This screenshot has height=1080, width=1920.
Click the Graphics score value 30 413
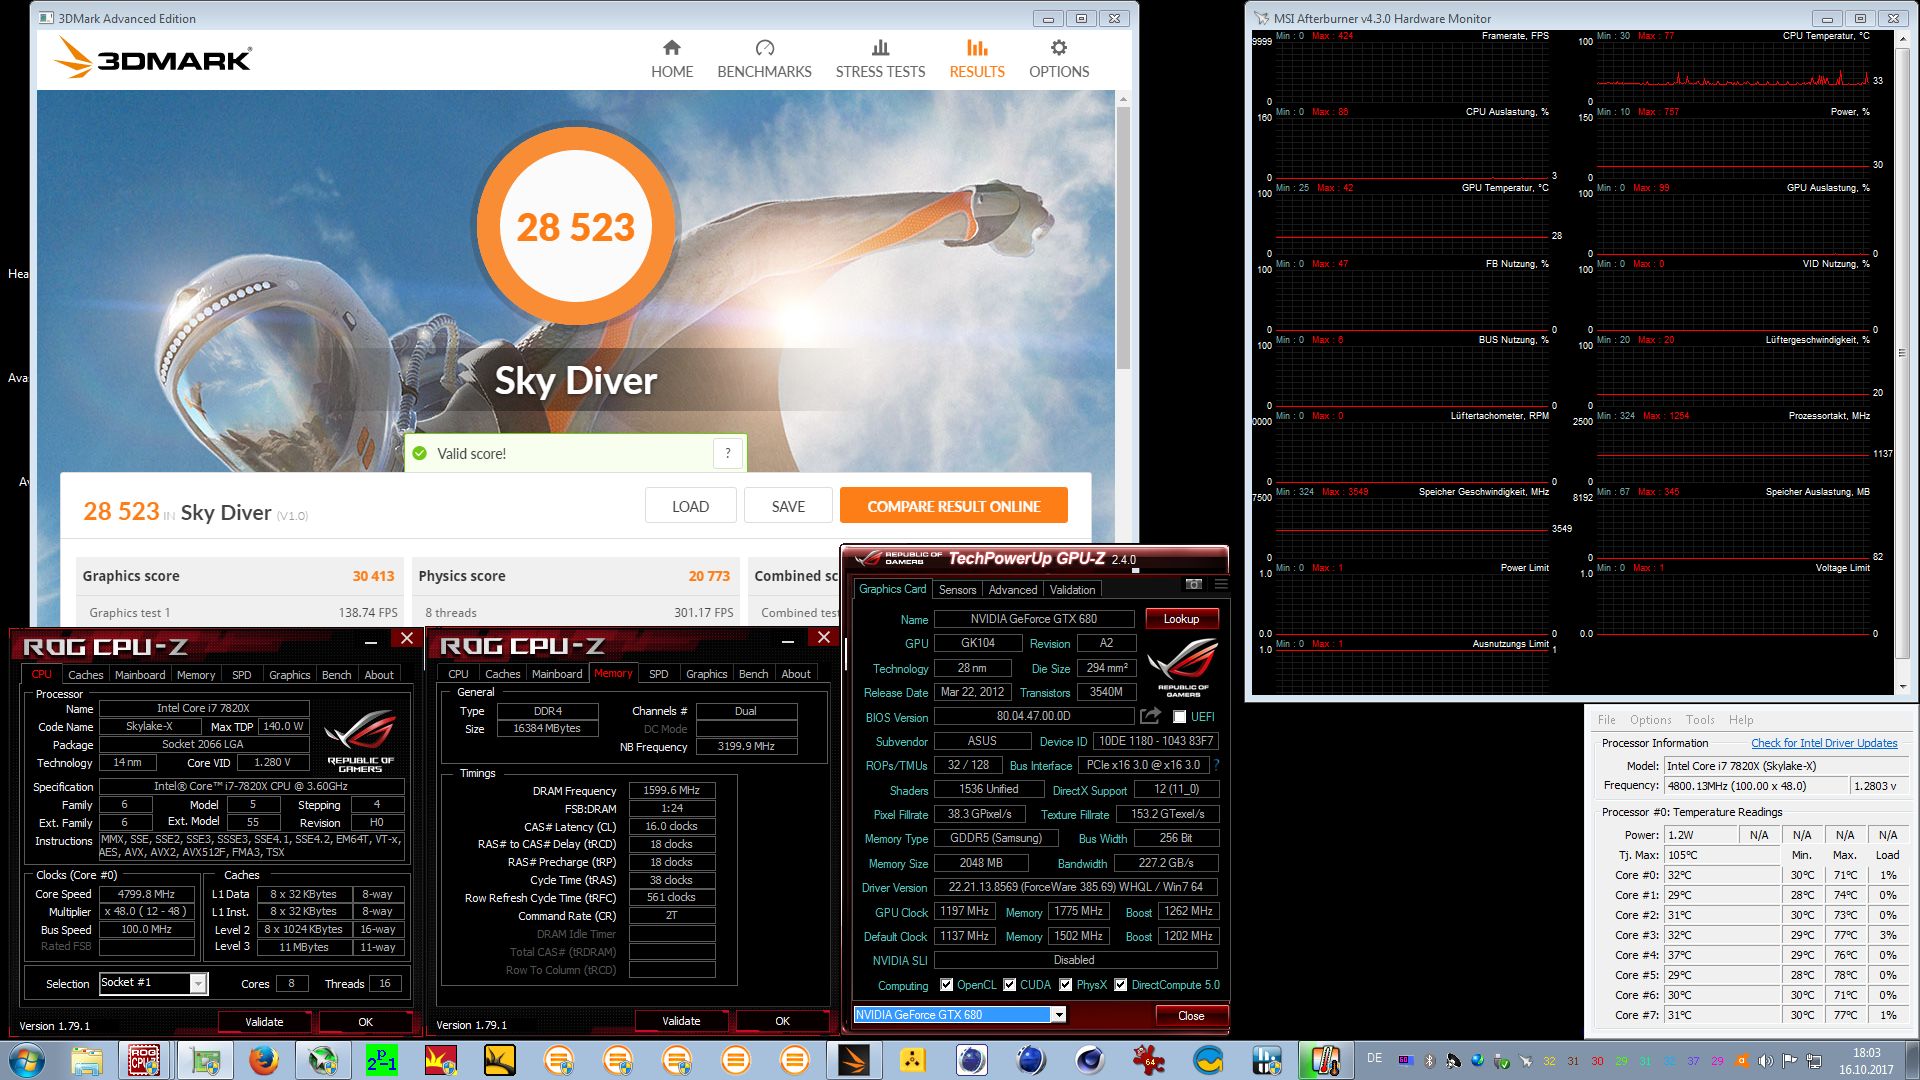[373, 576]
